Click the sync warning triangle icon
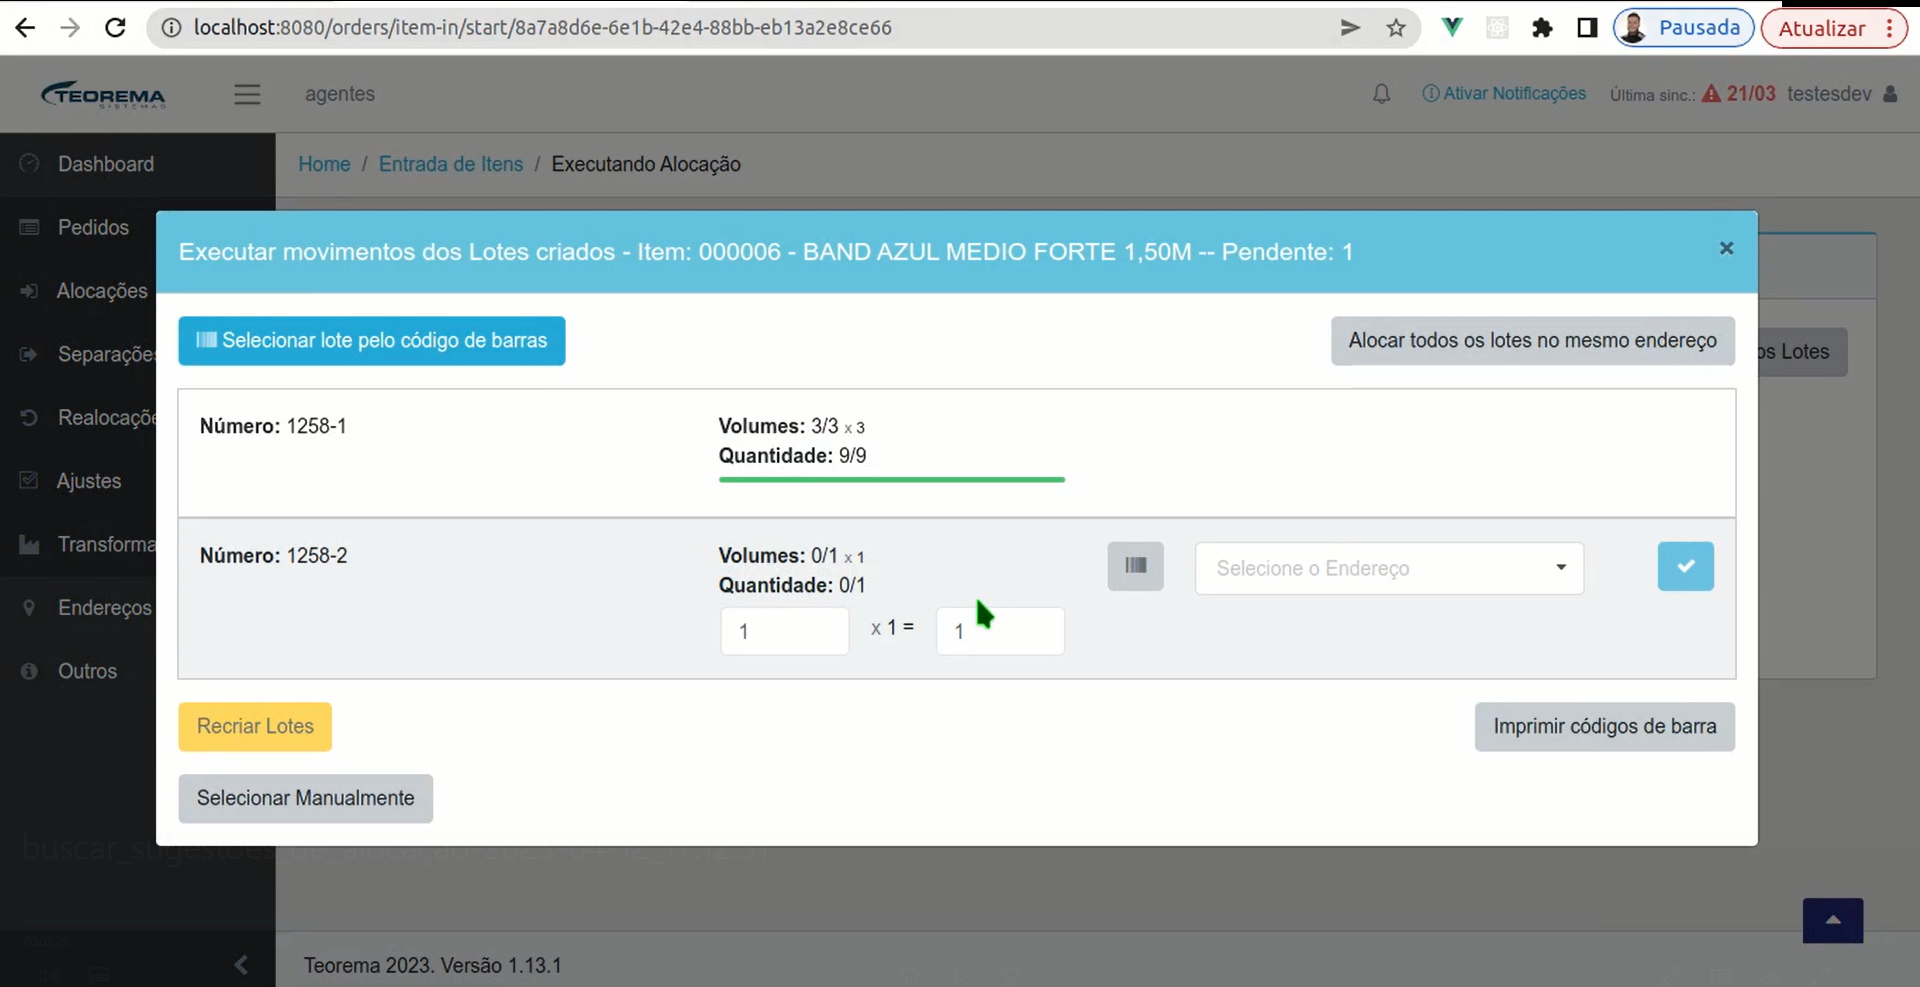Screen dimensions: 1920x987 (x=1711, y=94)
